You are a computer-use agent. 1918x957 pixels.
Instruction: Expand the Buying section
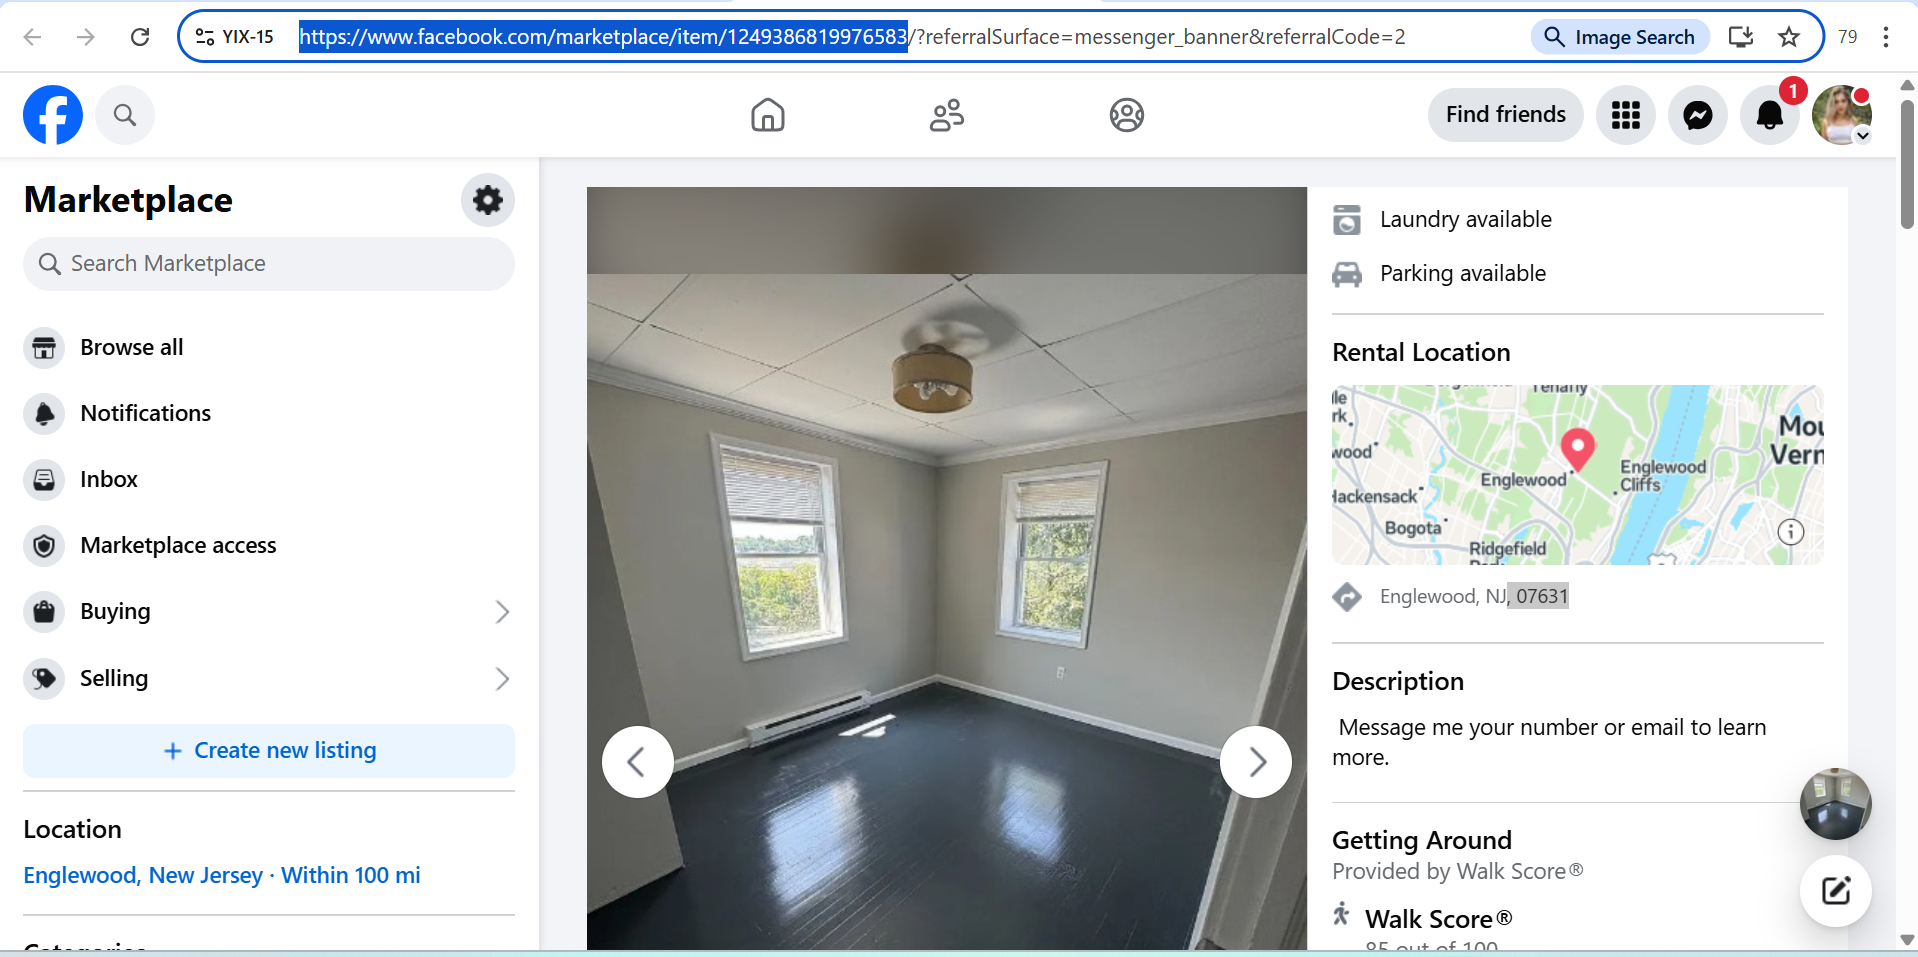point(269,612)
